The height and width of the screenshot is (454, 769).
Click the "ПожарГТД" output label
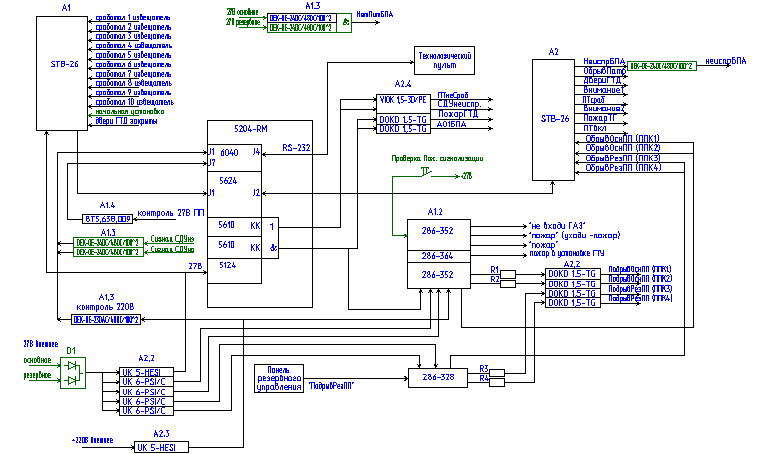coord(458,114)
